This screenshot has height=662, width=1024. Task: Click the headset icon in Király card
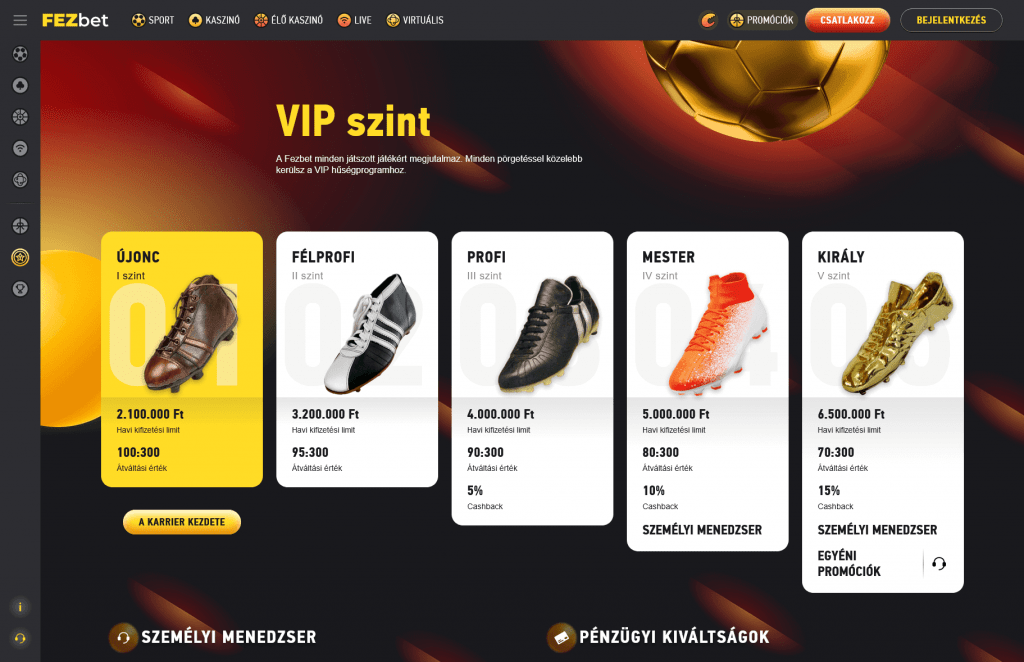click(939, 563)
